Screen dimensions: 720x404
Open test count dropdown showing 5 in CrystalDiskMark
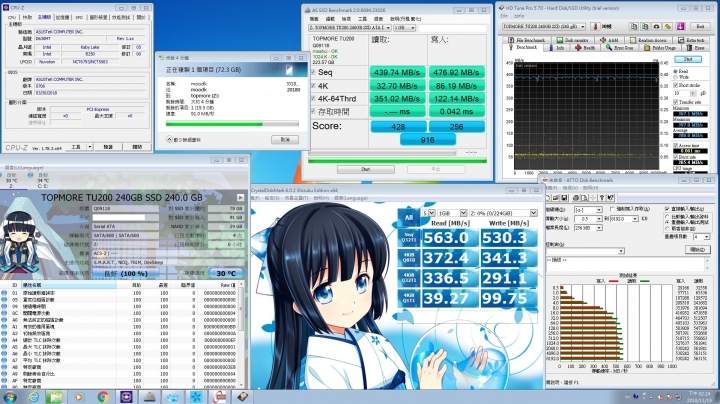(x=428, y=213)
